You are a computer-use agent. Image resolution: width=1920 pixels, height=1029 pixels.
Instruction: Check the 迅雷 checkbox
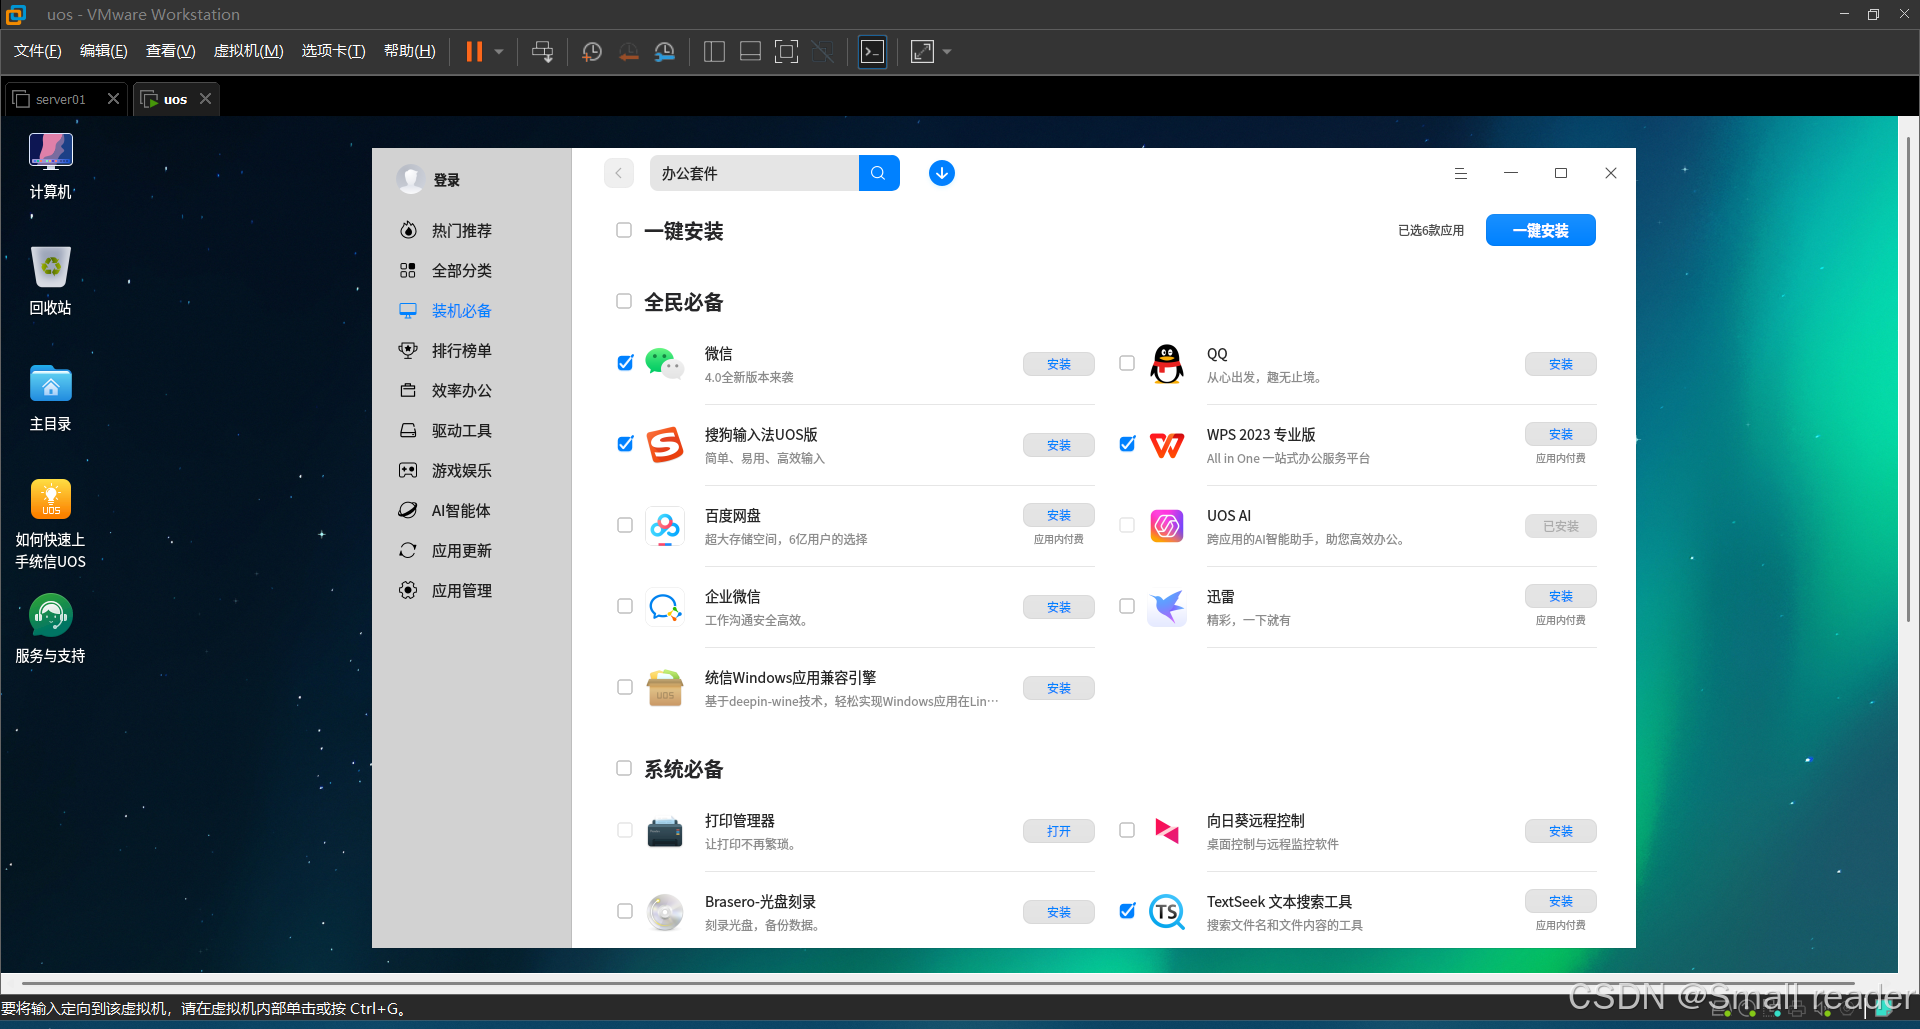pos(1127,606)
